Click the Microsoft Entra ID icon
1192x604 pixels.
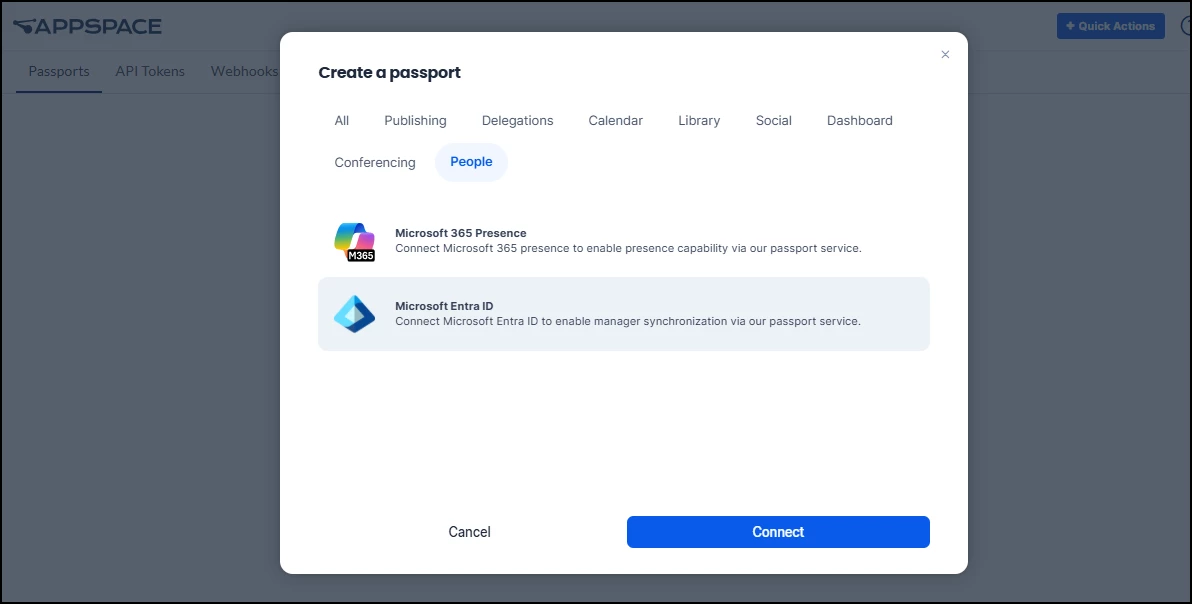354,314
